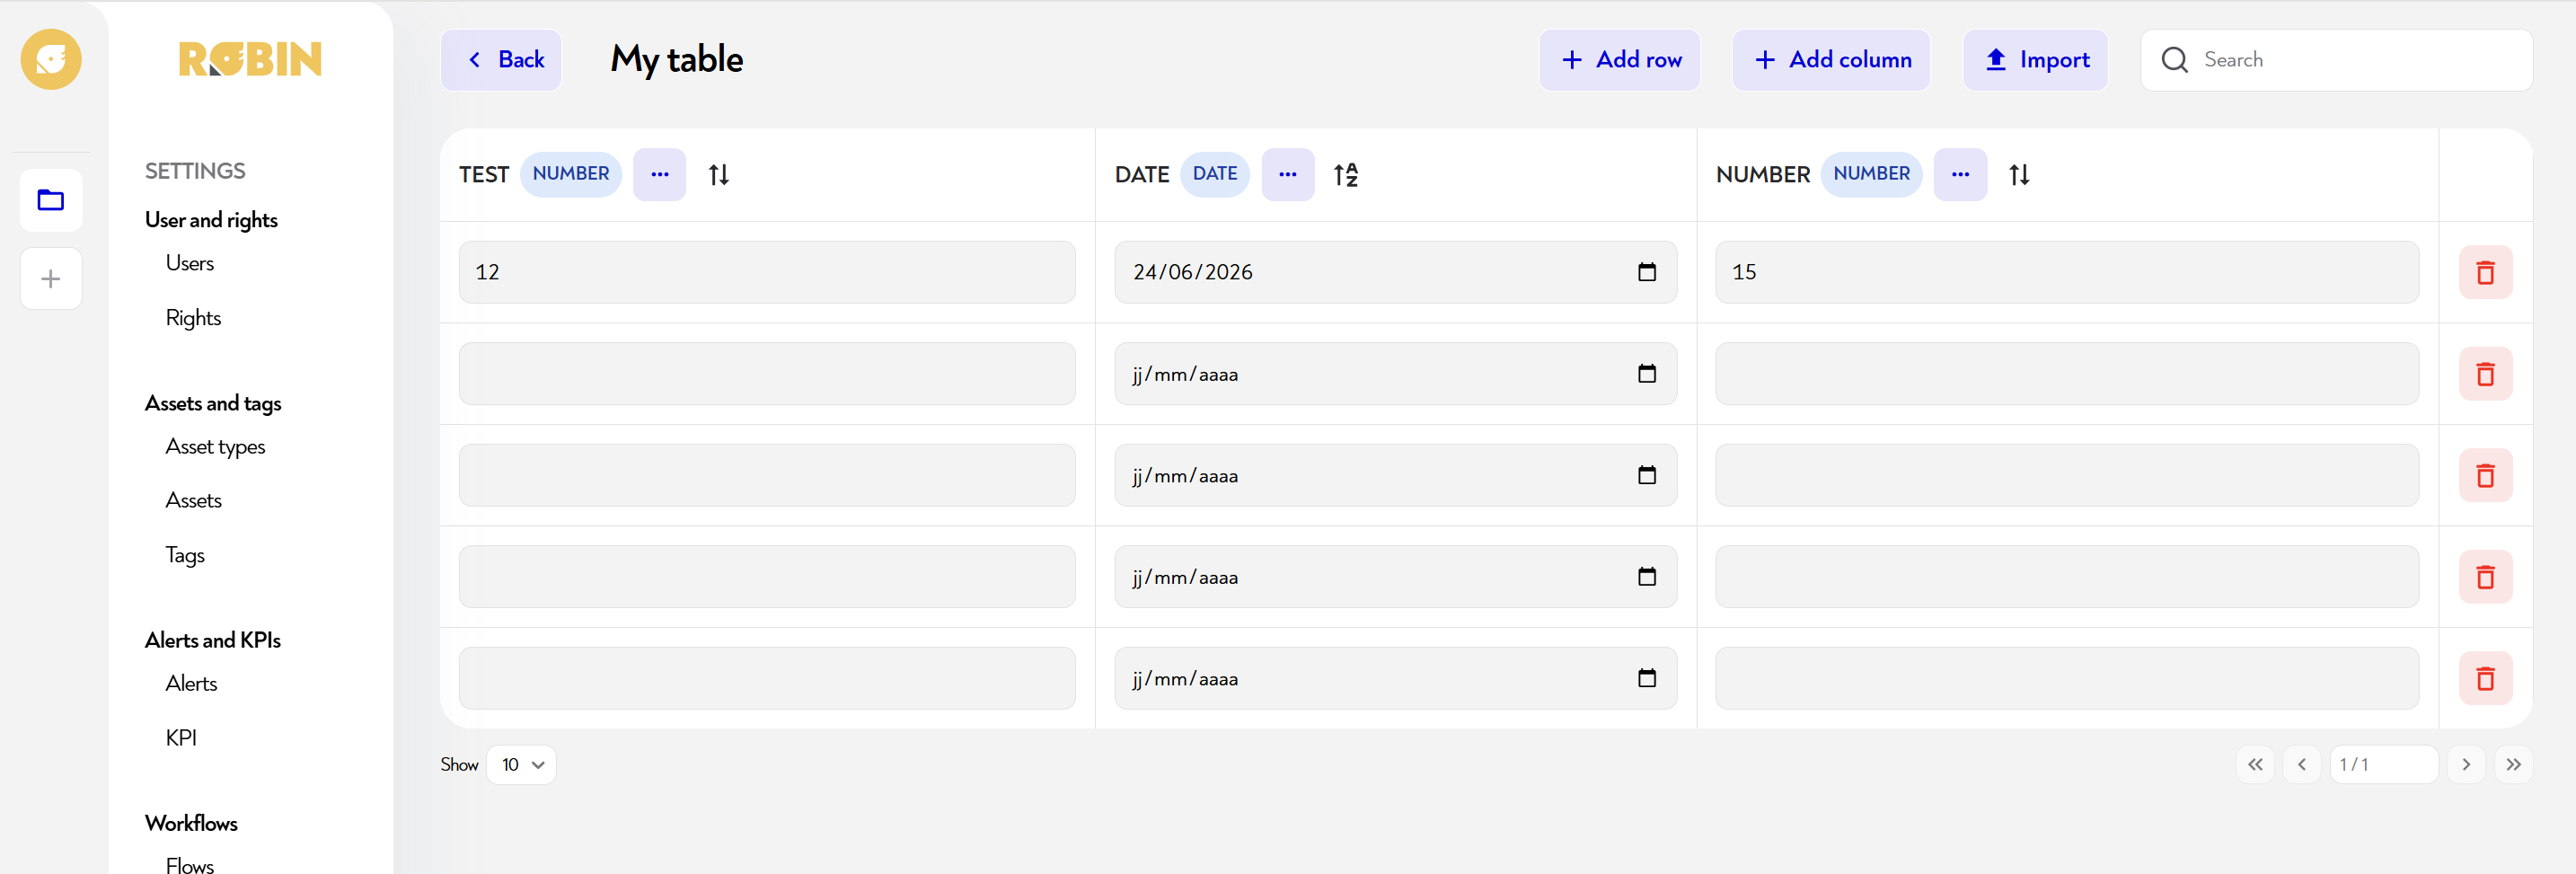Click the Robin bird logo icon
Image resolution: width=2576 pixels, height=874 pixels.
(x=51, y=59)
